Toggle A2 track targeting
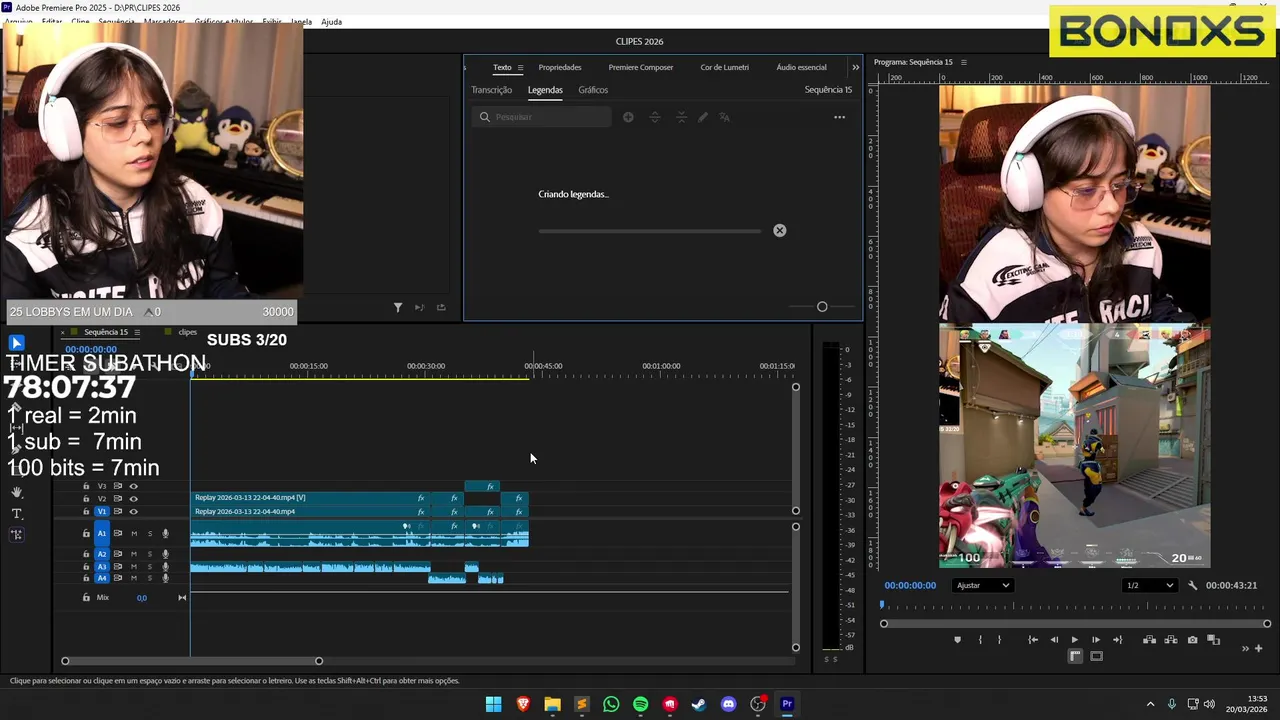This screenshot has width=1280, height=720. pos(101,554)
